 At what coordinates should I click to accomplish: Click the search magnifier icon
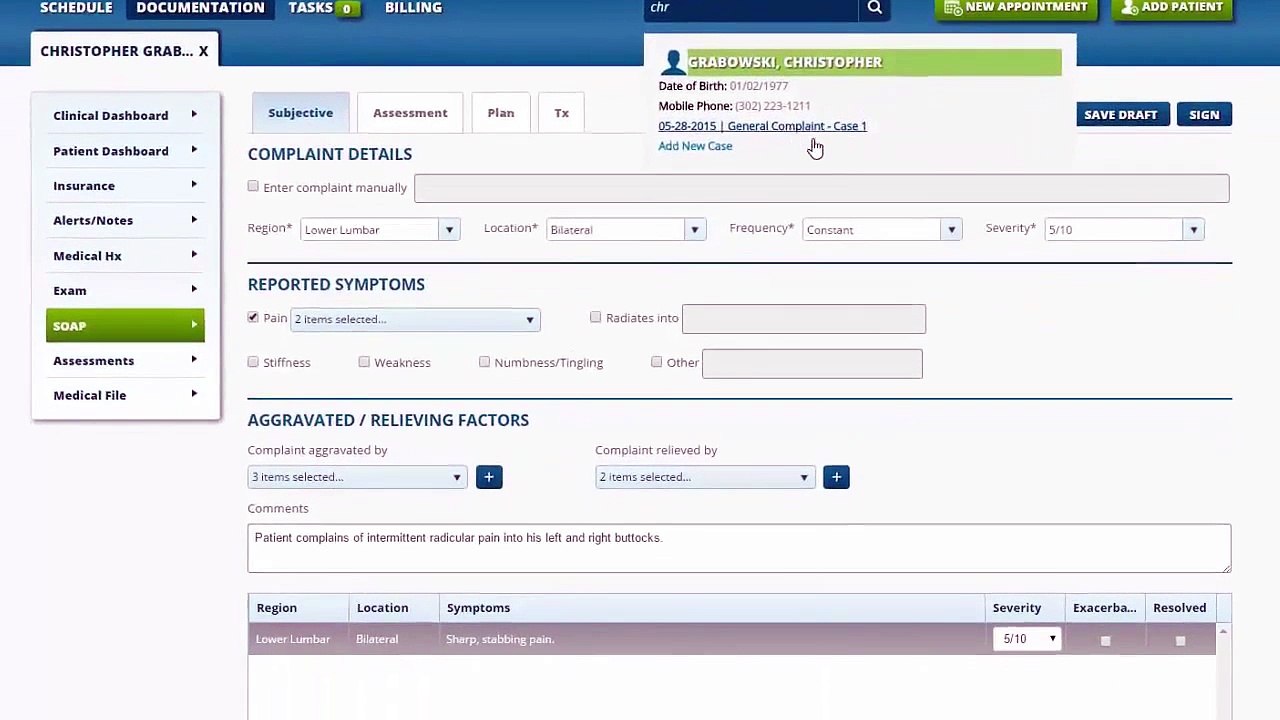pos(875,8)
